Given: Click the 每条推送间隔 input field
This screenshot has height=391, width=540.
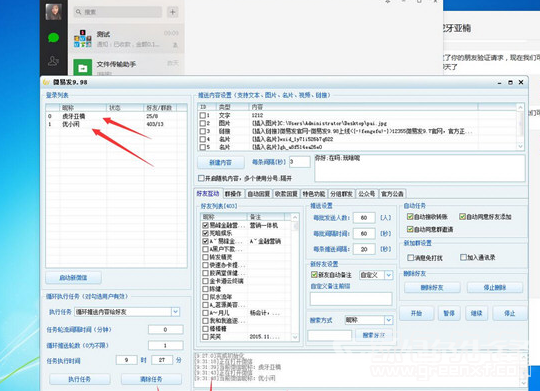Looking at the screenshot, I should (x=364, y=249).
